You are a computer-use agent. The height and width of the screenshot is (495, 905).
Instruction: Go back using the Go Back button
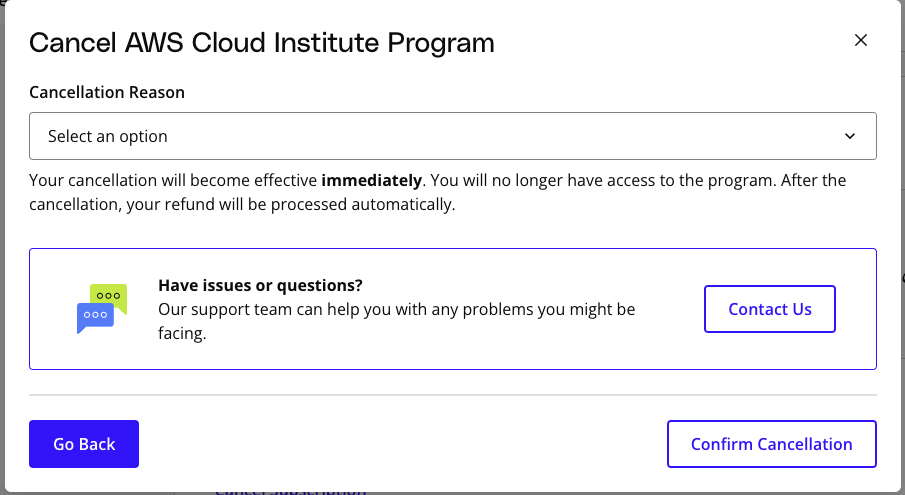(x=84, y=444)
